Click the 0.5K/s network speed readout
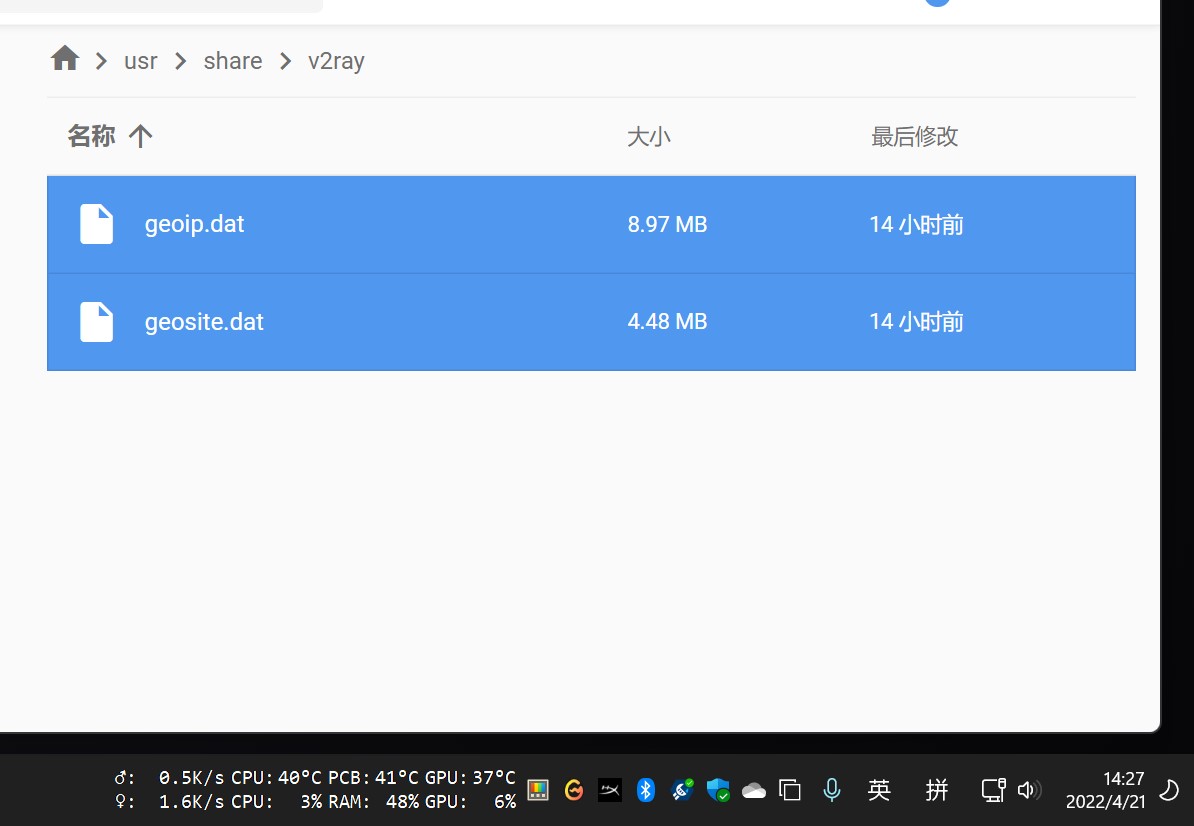1194x826 pixels. click(191, 778)
